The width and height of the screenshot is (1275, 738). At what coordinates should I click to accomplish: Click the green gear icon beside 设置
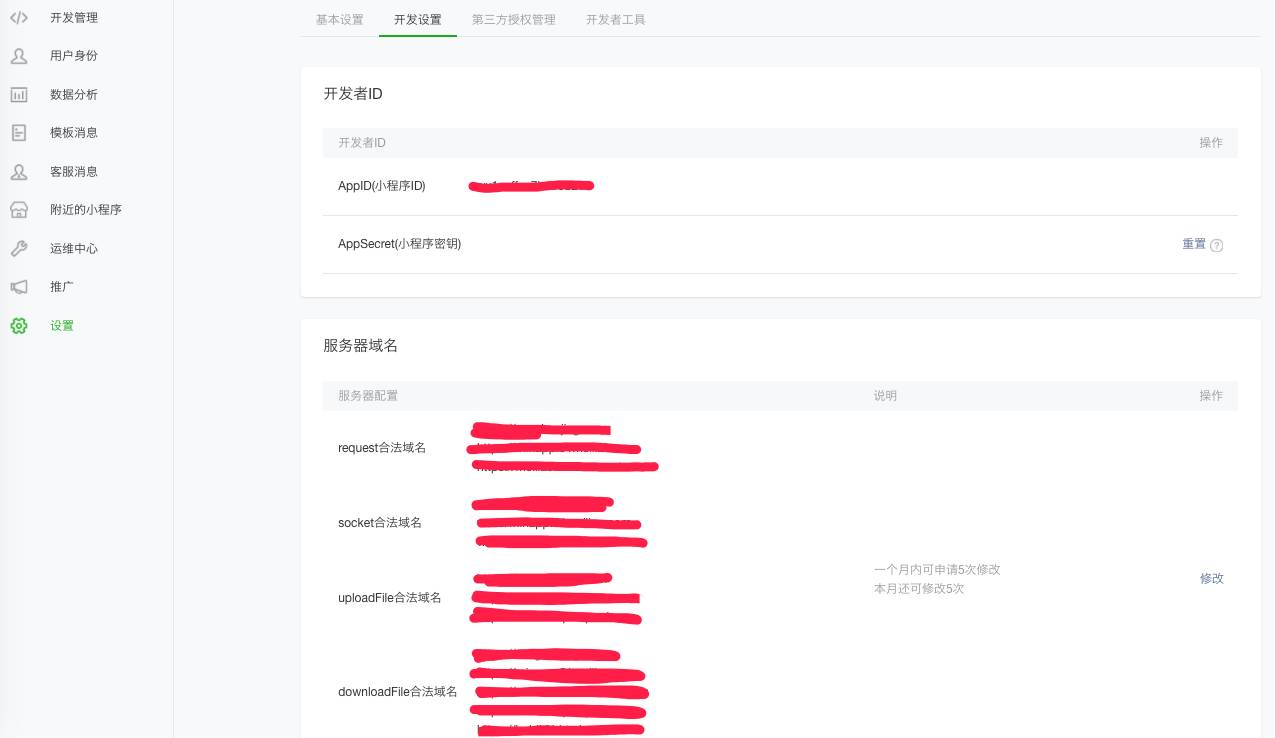click(19, 325)
